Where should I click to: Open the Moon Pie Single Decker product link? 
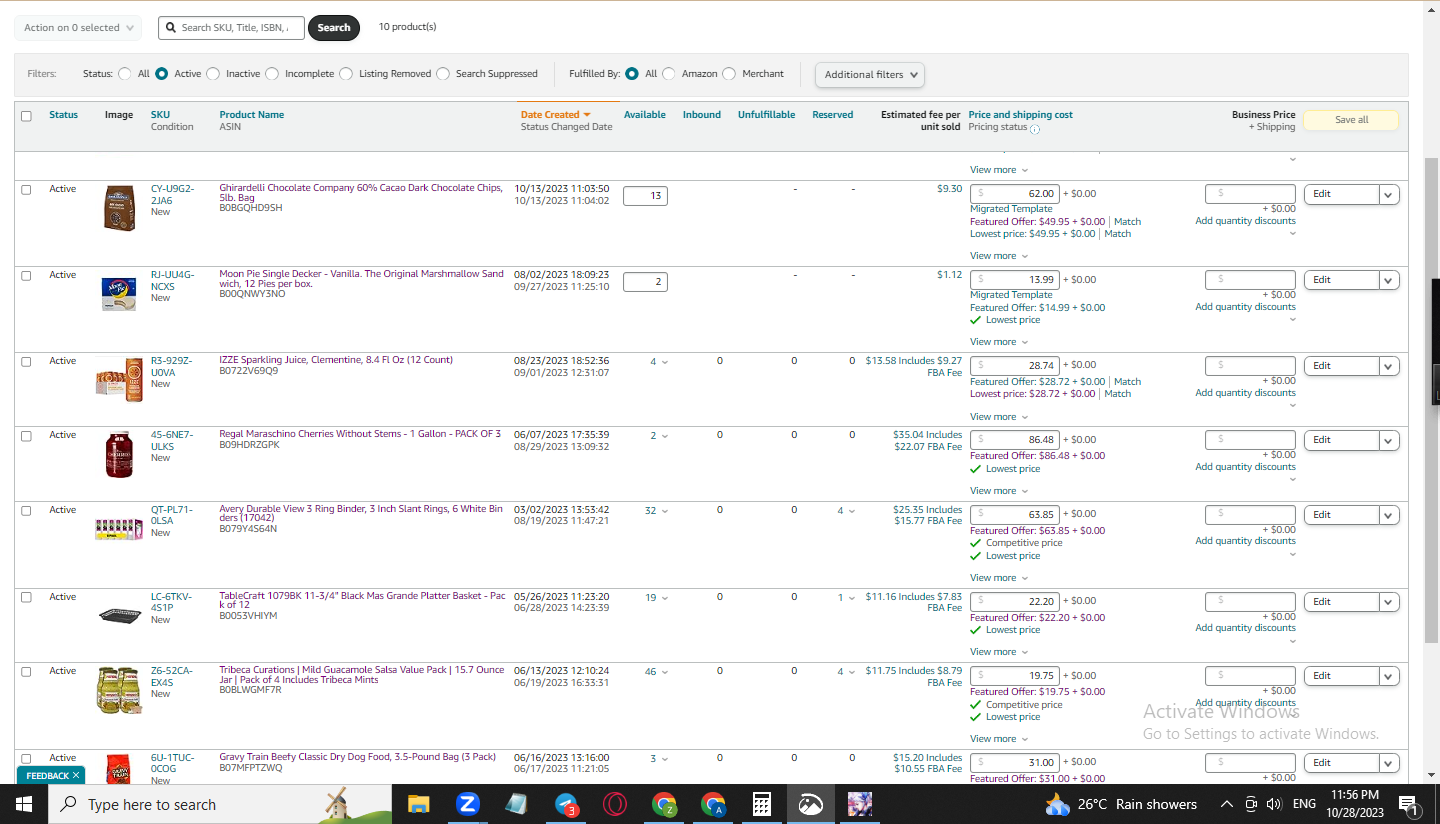361,279
